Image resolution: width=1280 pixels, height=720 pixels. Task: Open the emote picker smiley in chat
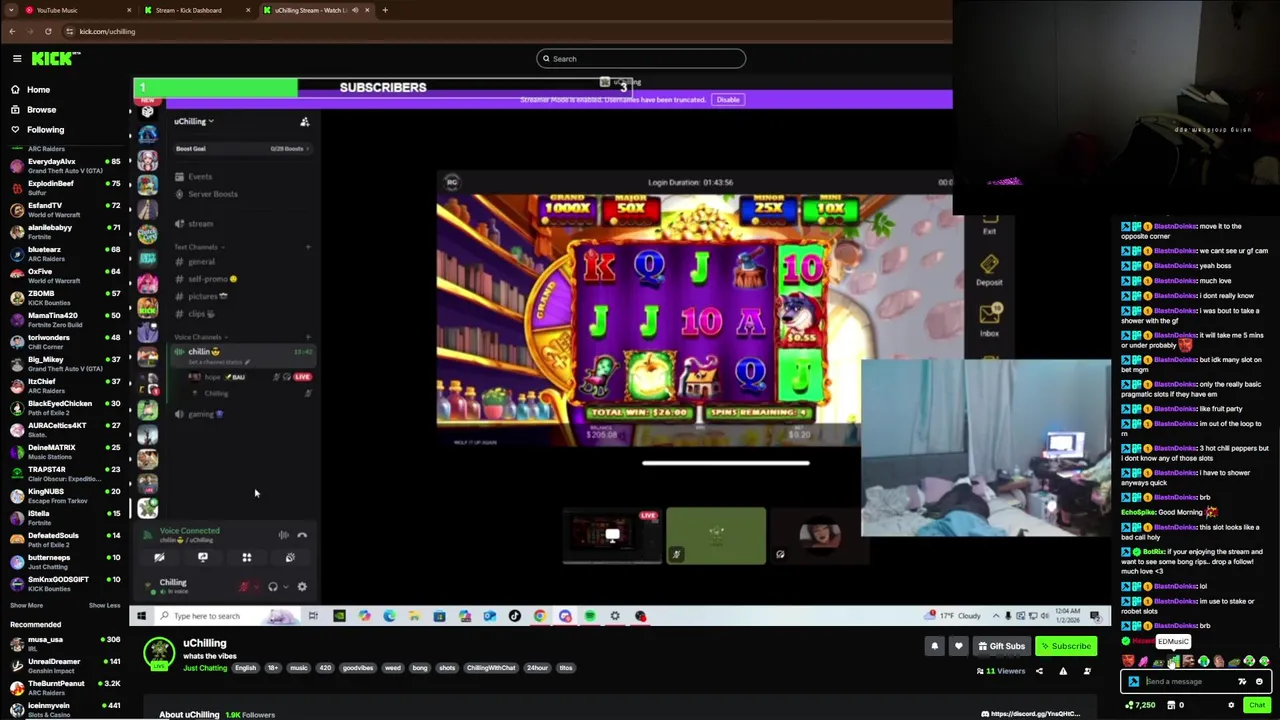[x=1259, y=682]
